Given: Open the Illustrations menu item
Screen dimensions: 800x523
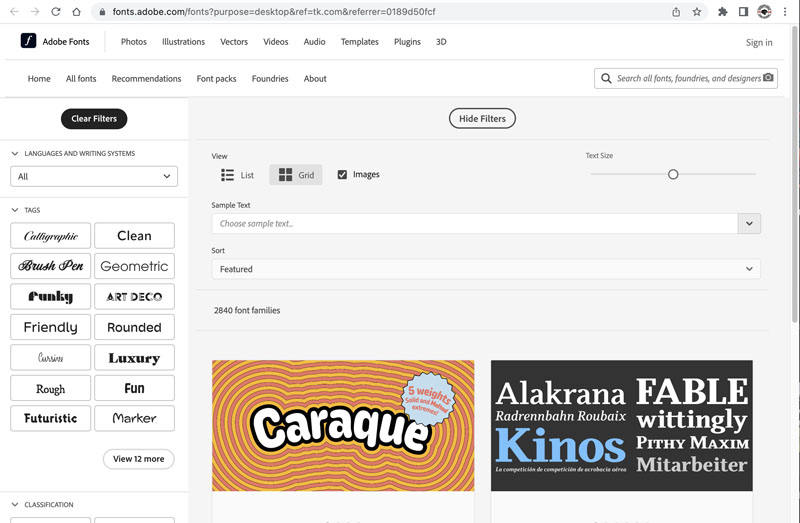Looking at the screenshot, I should (183, 42).
